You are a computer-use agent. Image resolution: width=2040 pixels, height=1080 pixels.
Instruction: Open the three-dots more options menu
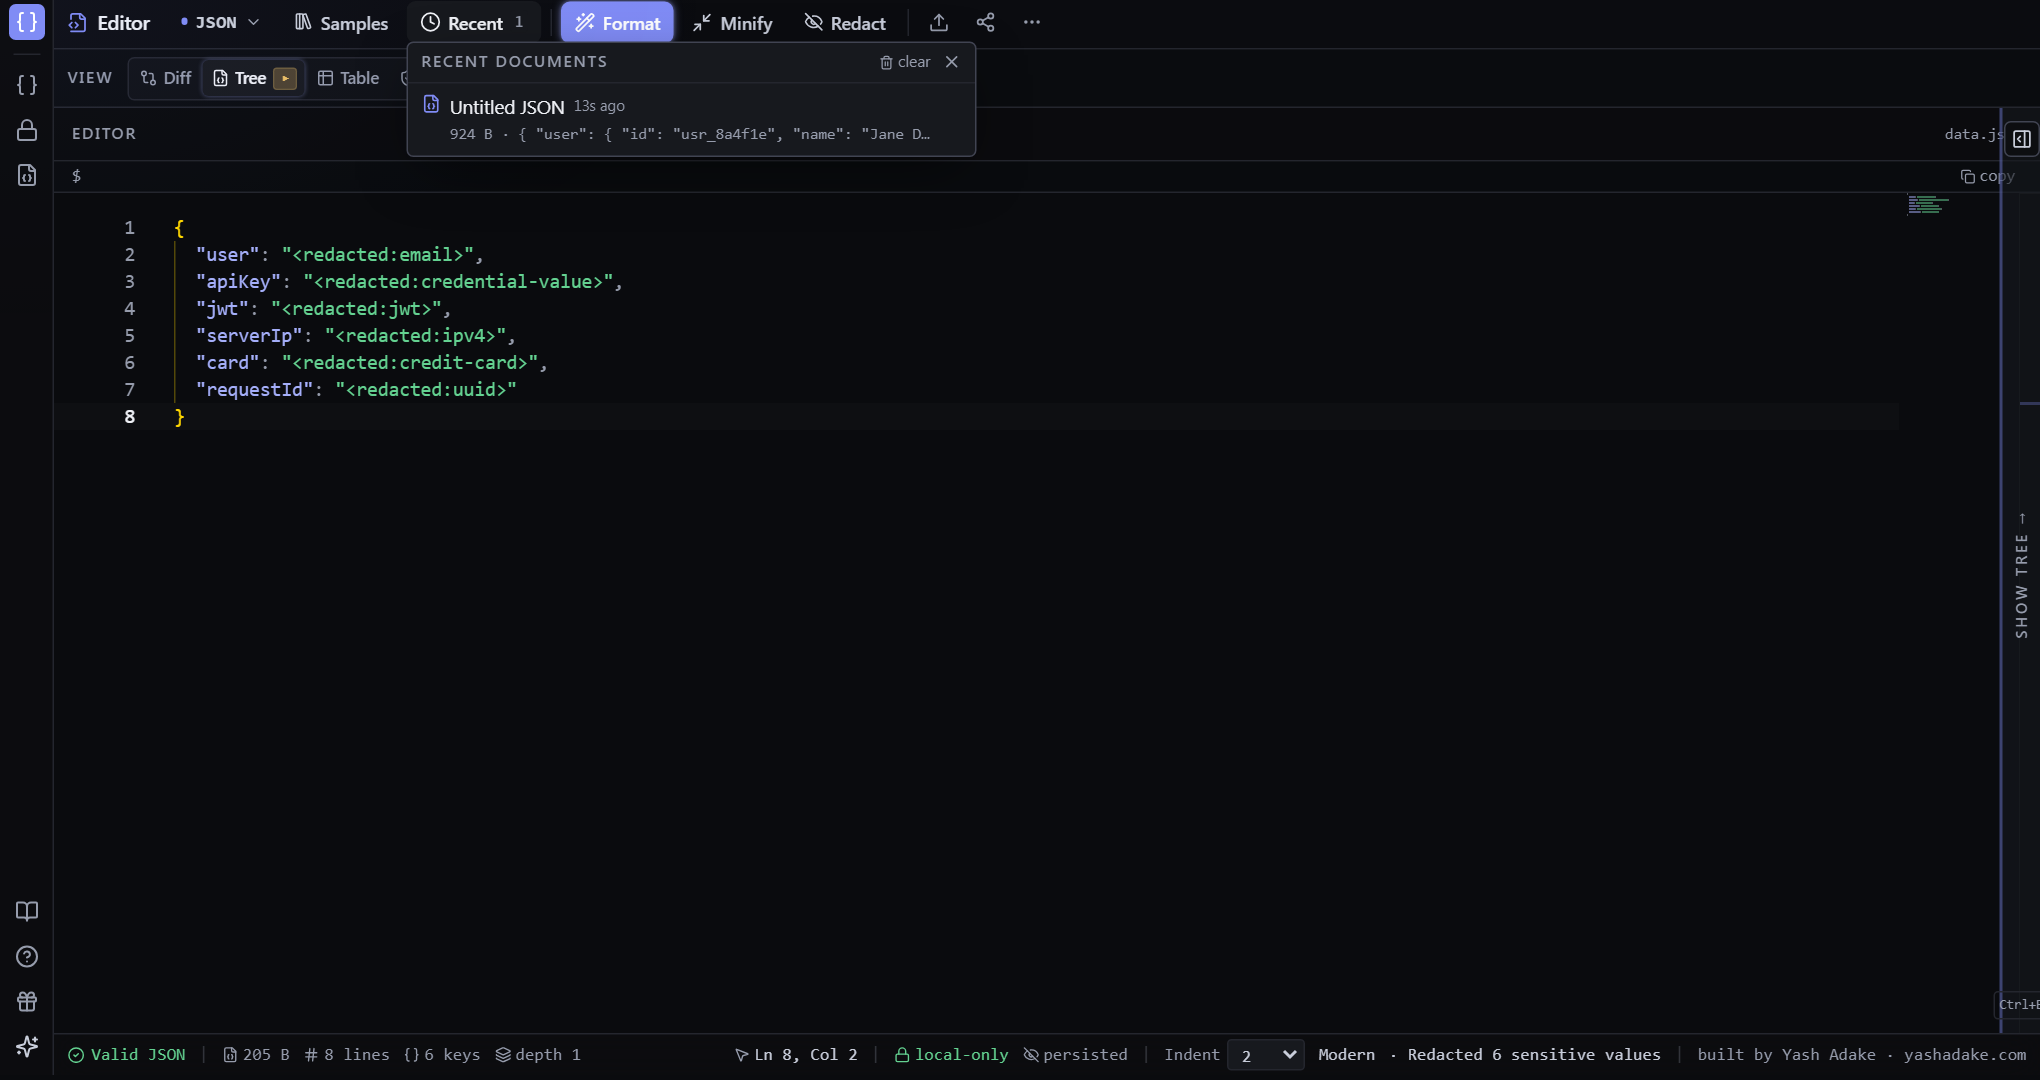(1032, 22)
